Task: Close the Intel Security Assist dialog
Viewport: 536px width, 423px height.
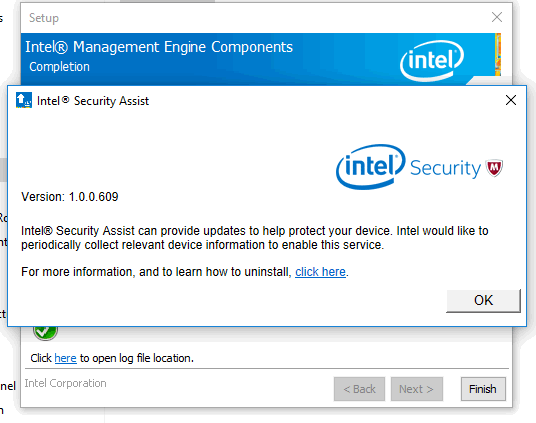Action: coord(511,100)
